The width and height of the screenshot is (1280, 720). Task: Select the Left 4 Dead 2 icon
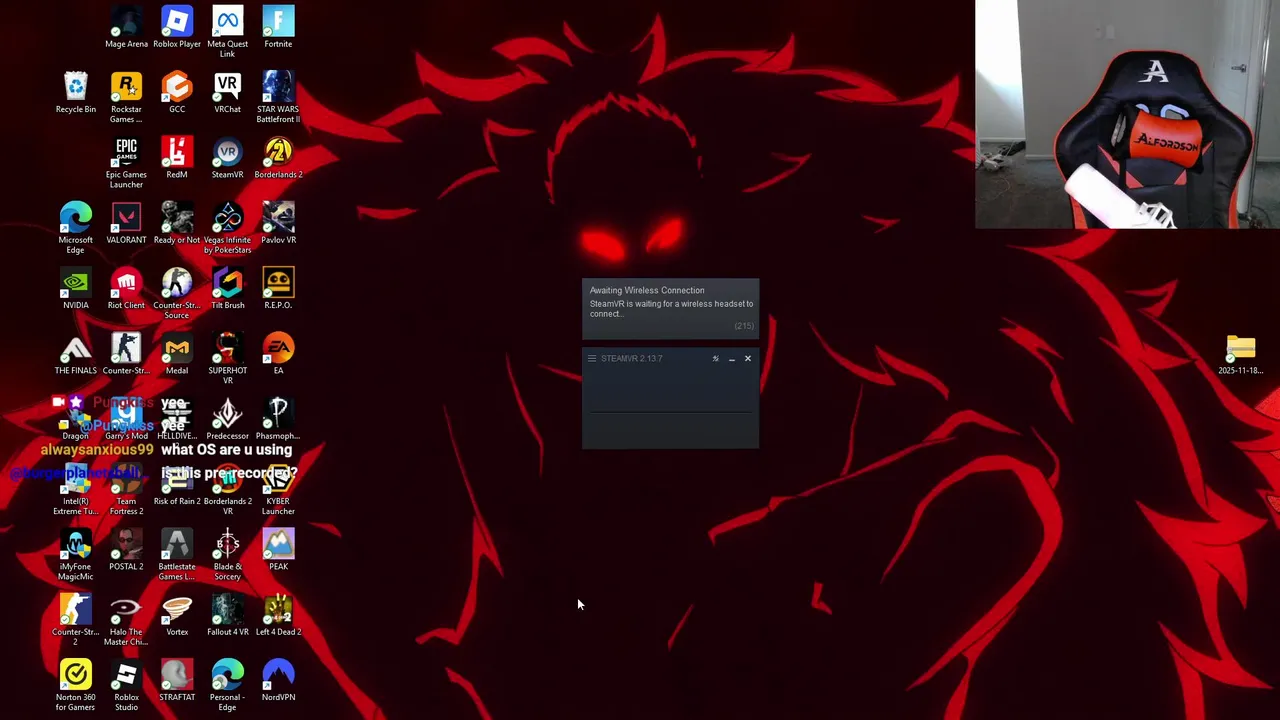278,615
